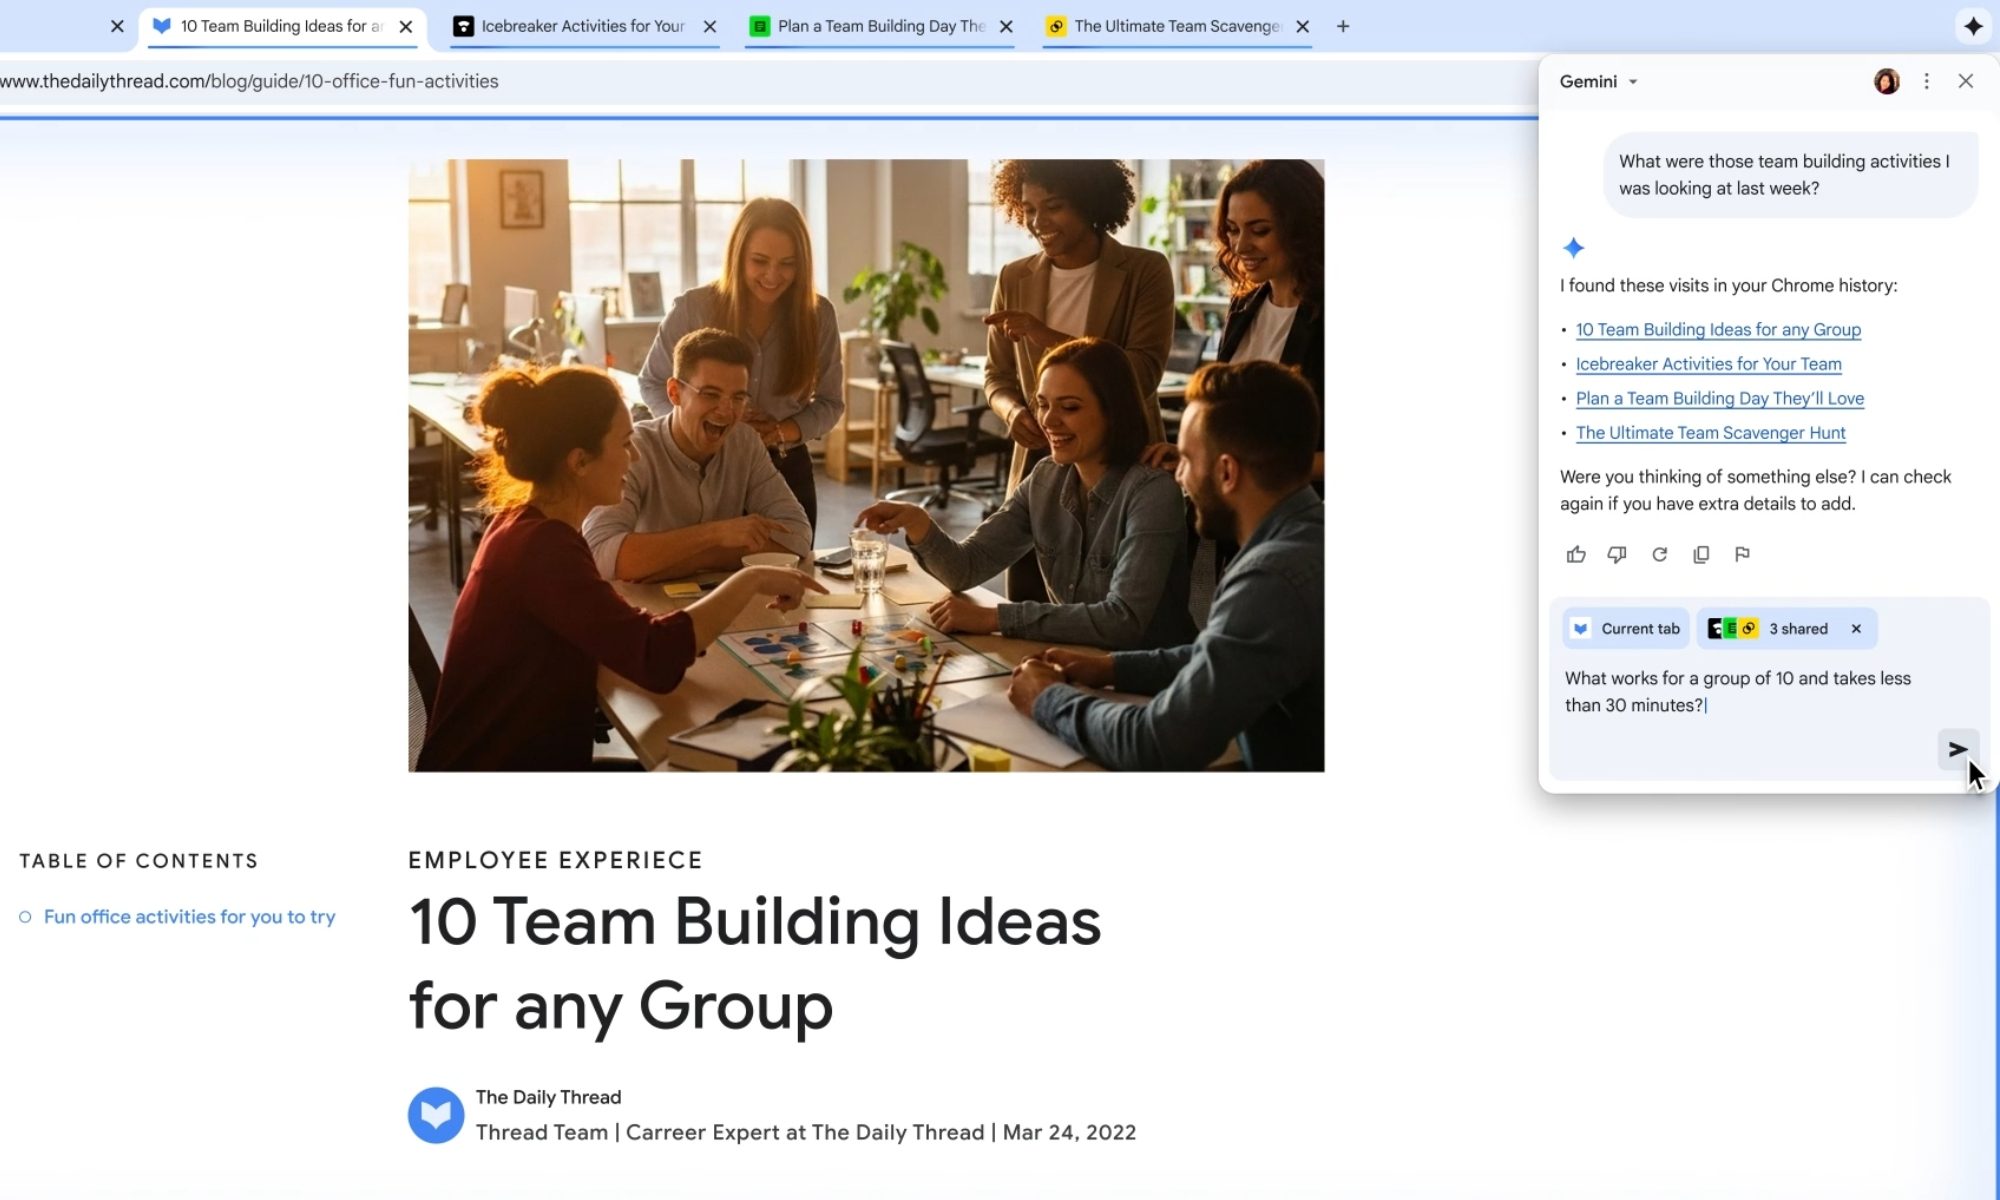Open the new tab plus button

pyautogui.click(x=1343, y=26)
